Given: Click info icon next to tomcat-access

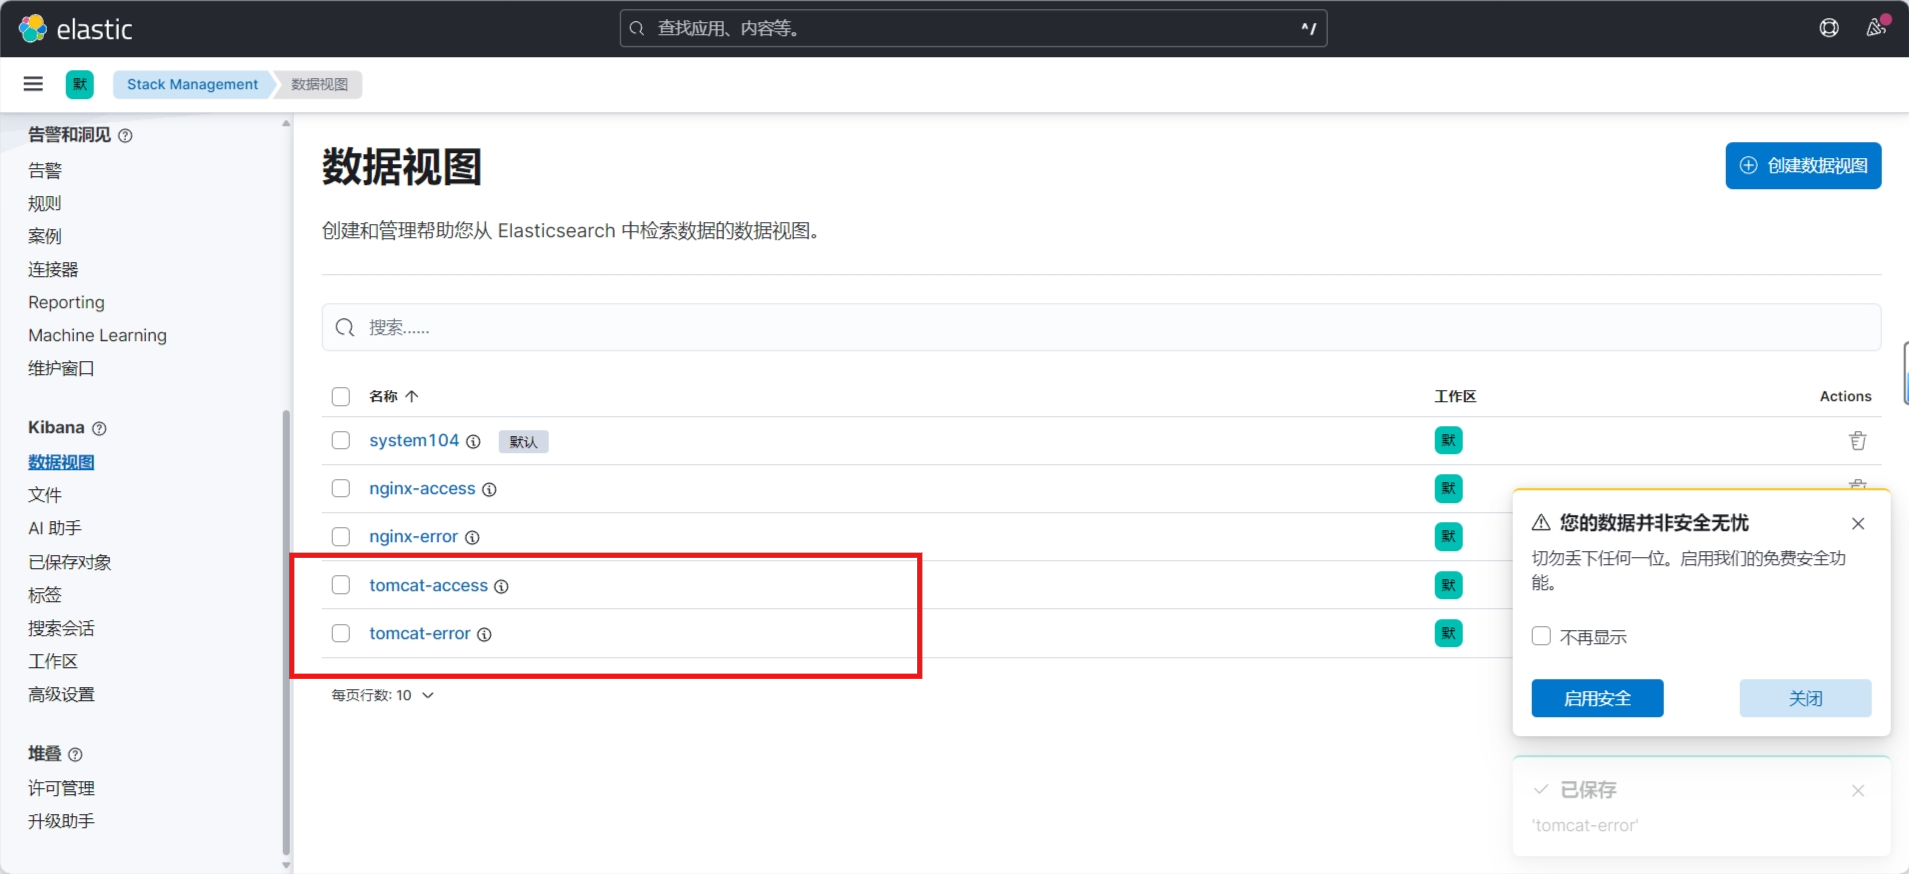Looking at the screenshot, I should 502,587.
